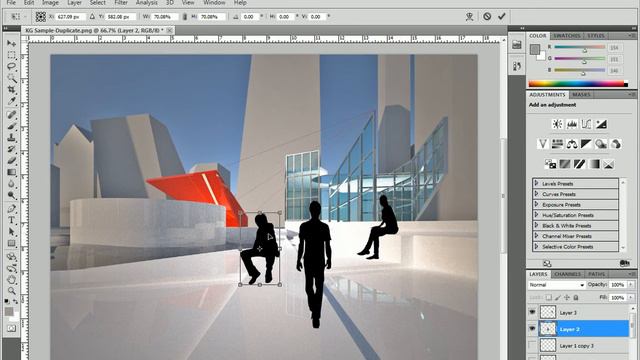640x360 pixels.
Task: Commit the transform with the checkmark
Action: (x=502, y=16)
